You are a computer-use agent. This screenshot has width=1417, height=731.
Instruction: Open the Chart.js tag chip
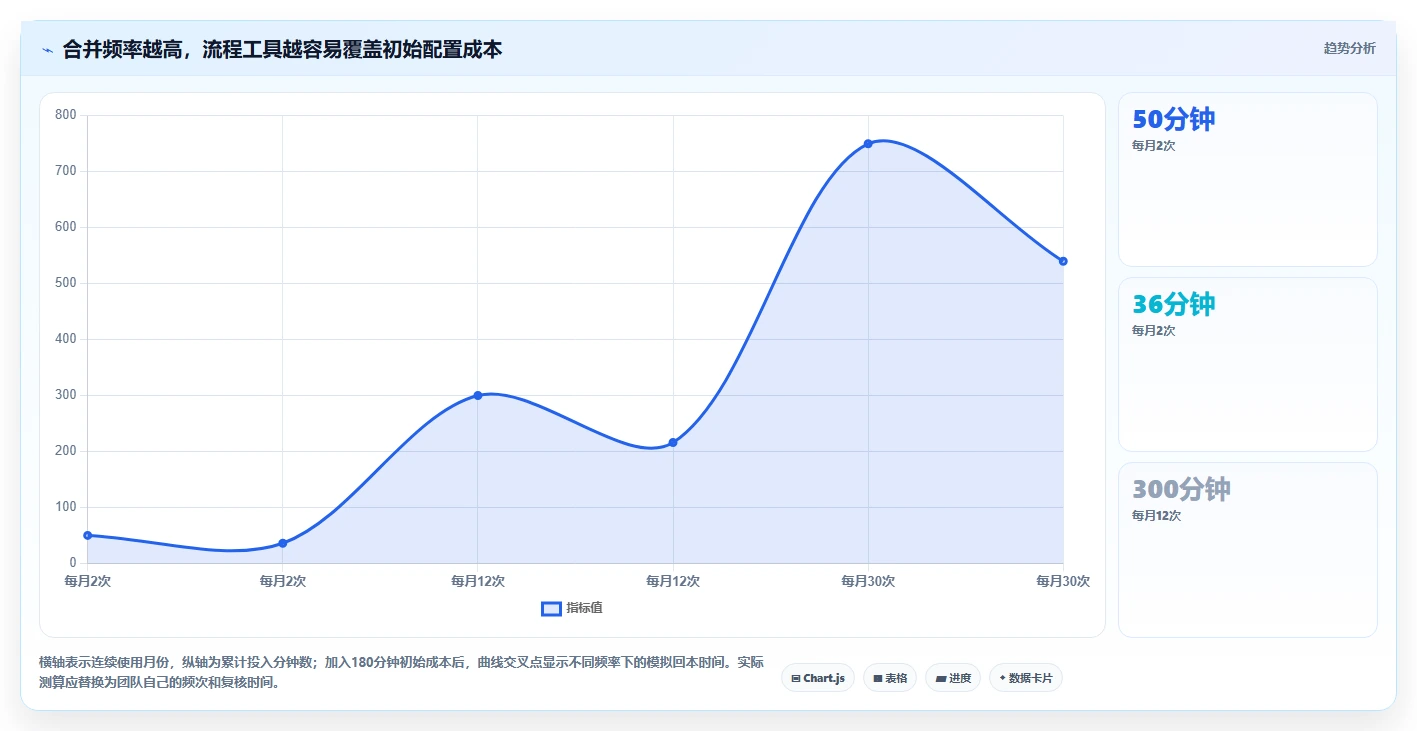pyautogui.click(x=818, y=678)
